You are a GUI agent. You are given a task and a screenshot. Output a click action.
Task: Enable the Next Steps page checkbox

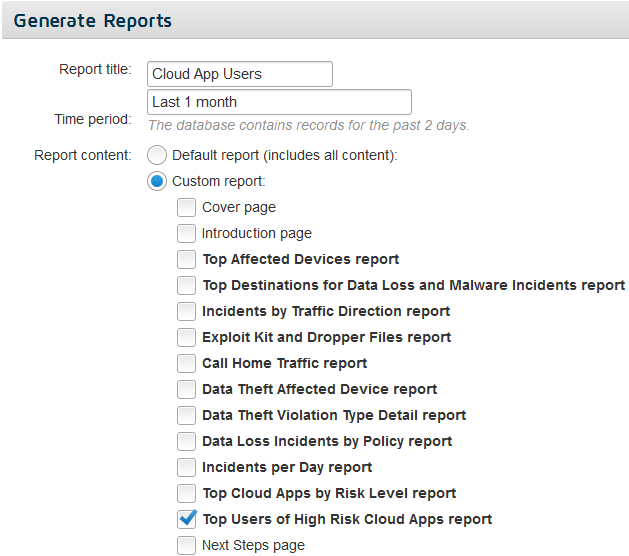pos(187,545)
